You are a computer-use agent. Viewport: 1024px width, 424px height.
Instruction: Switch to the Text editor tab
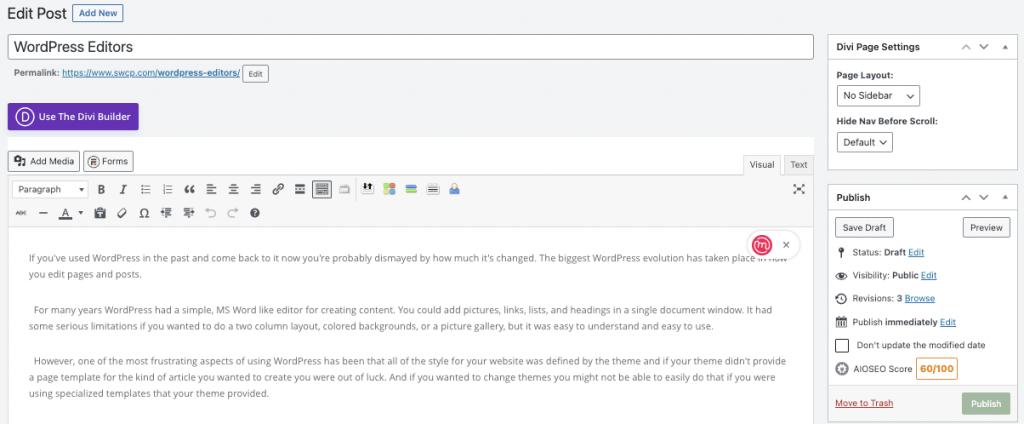[x=798, y=165]
